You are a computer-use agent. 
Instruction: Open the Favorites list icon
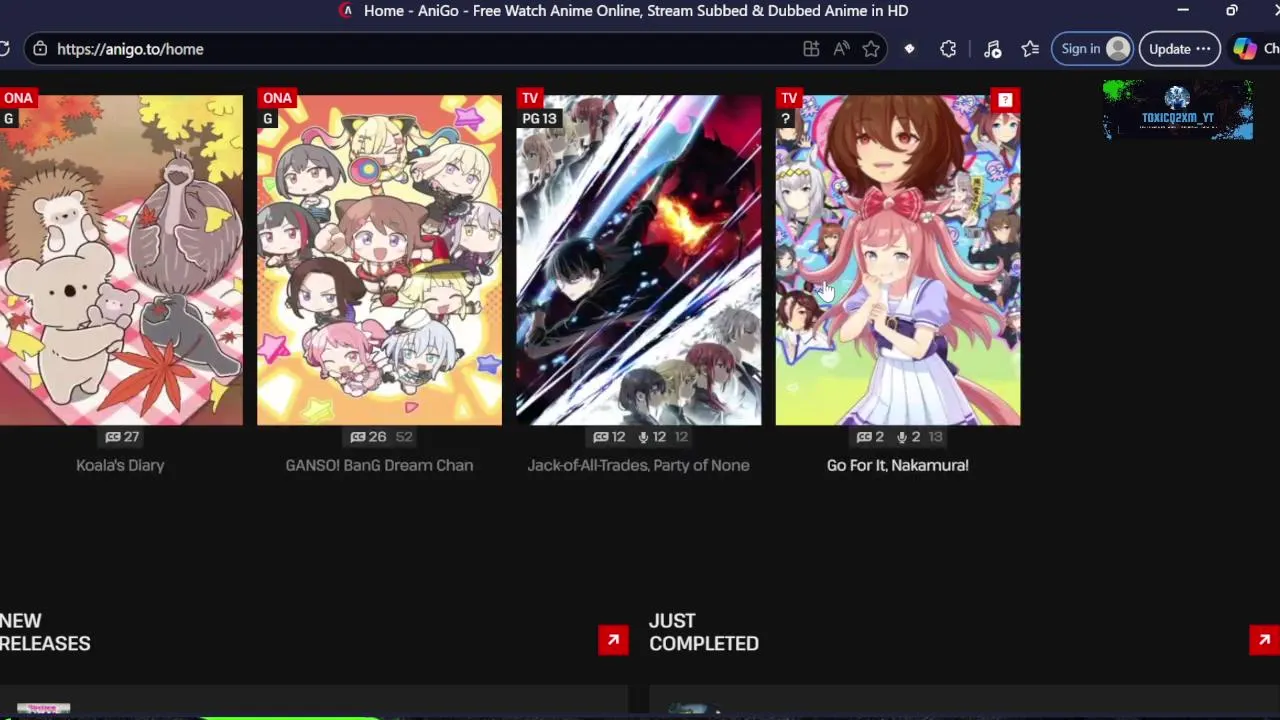click(x=1030, y=49)
